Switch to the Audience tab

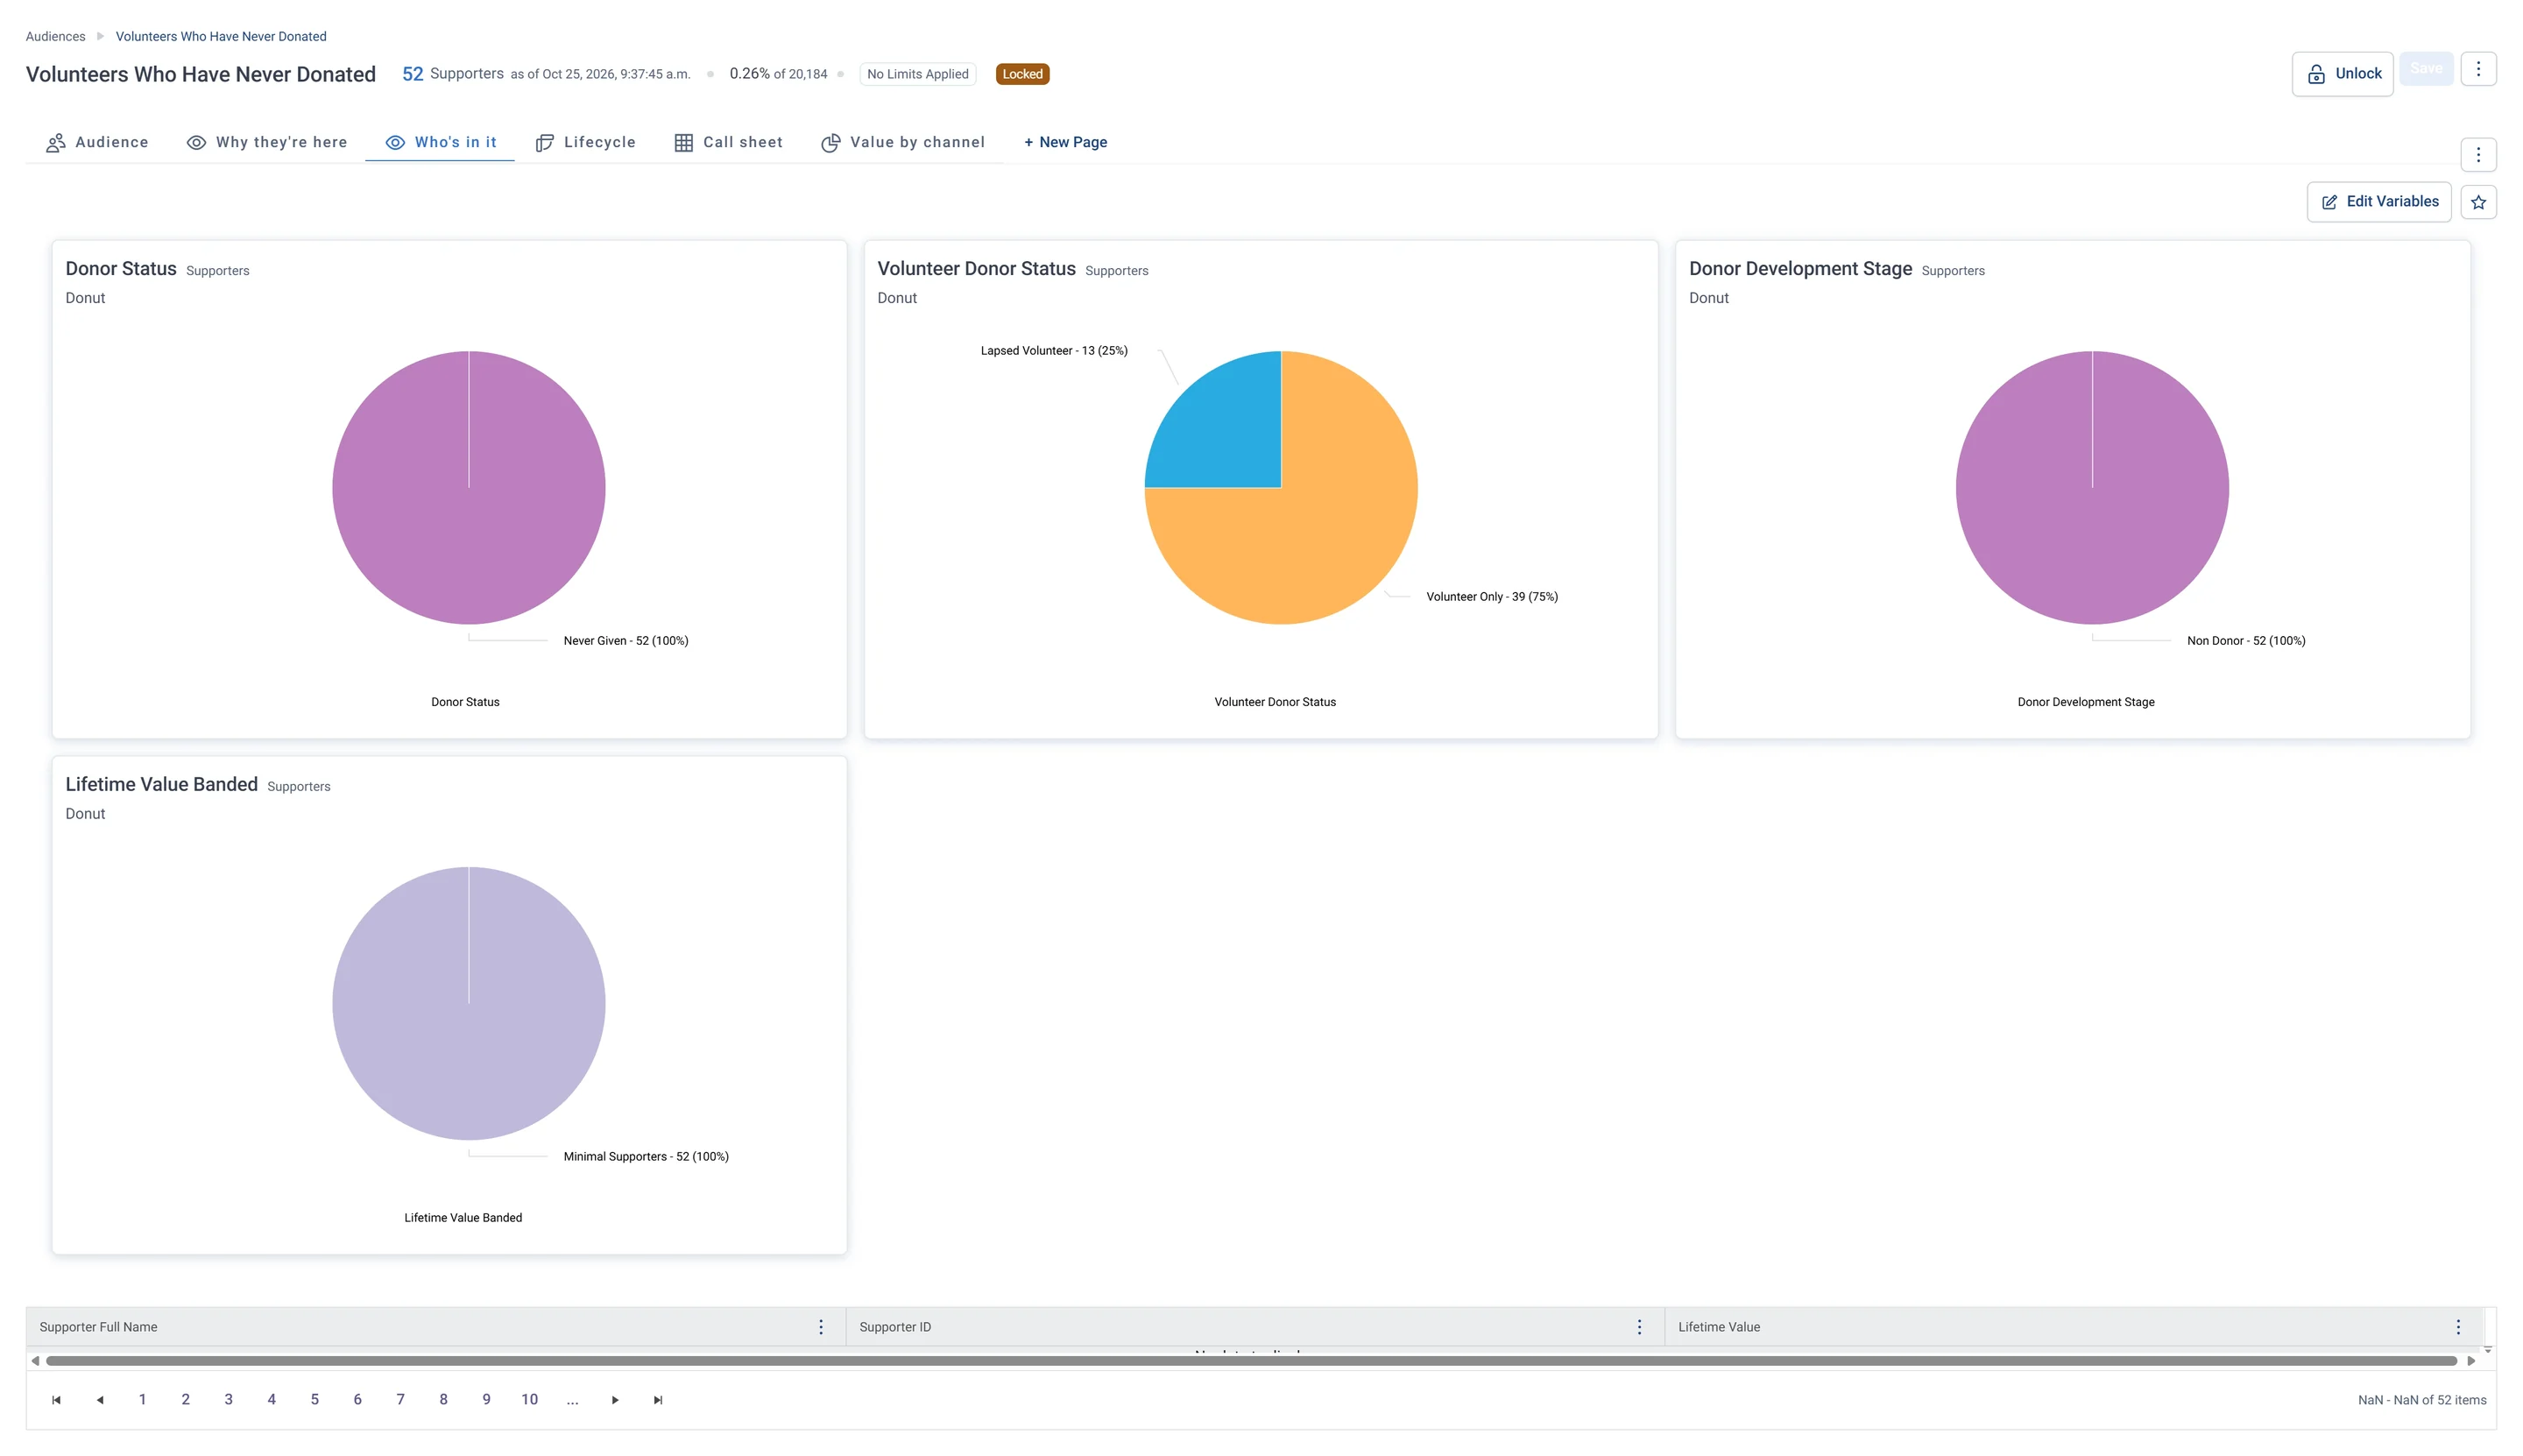[97, 143]
